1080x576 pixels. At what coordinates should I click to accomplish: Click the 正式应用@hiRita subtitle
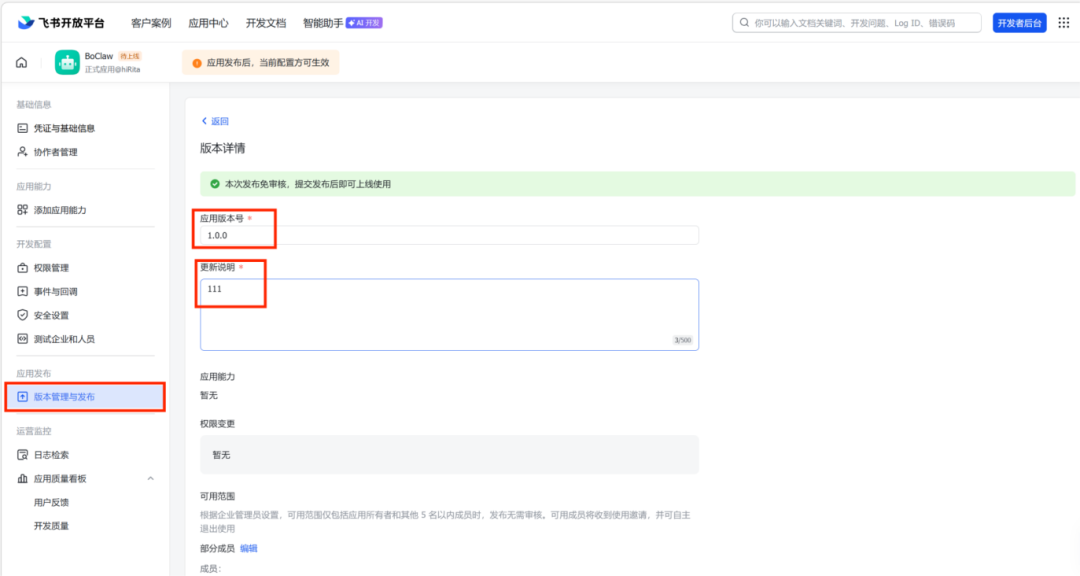tap(112, 70)
